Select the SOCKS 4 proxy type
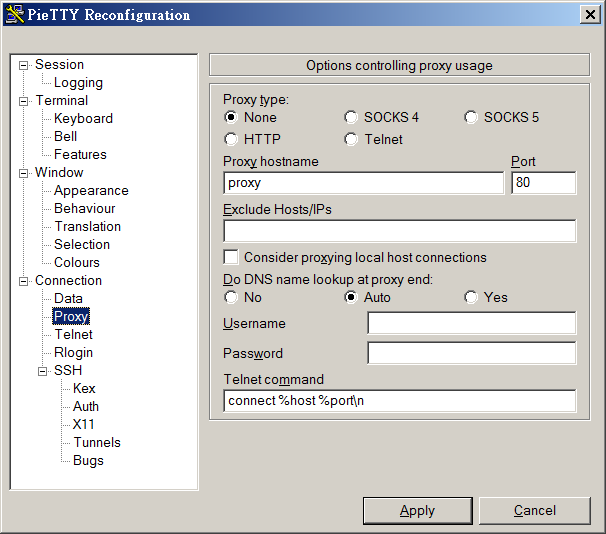The height and width of the screenshot is (534, 606). coord(351,118)
